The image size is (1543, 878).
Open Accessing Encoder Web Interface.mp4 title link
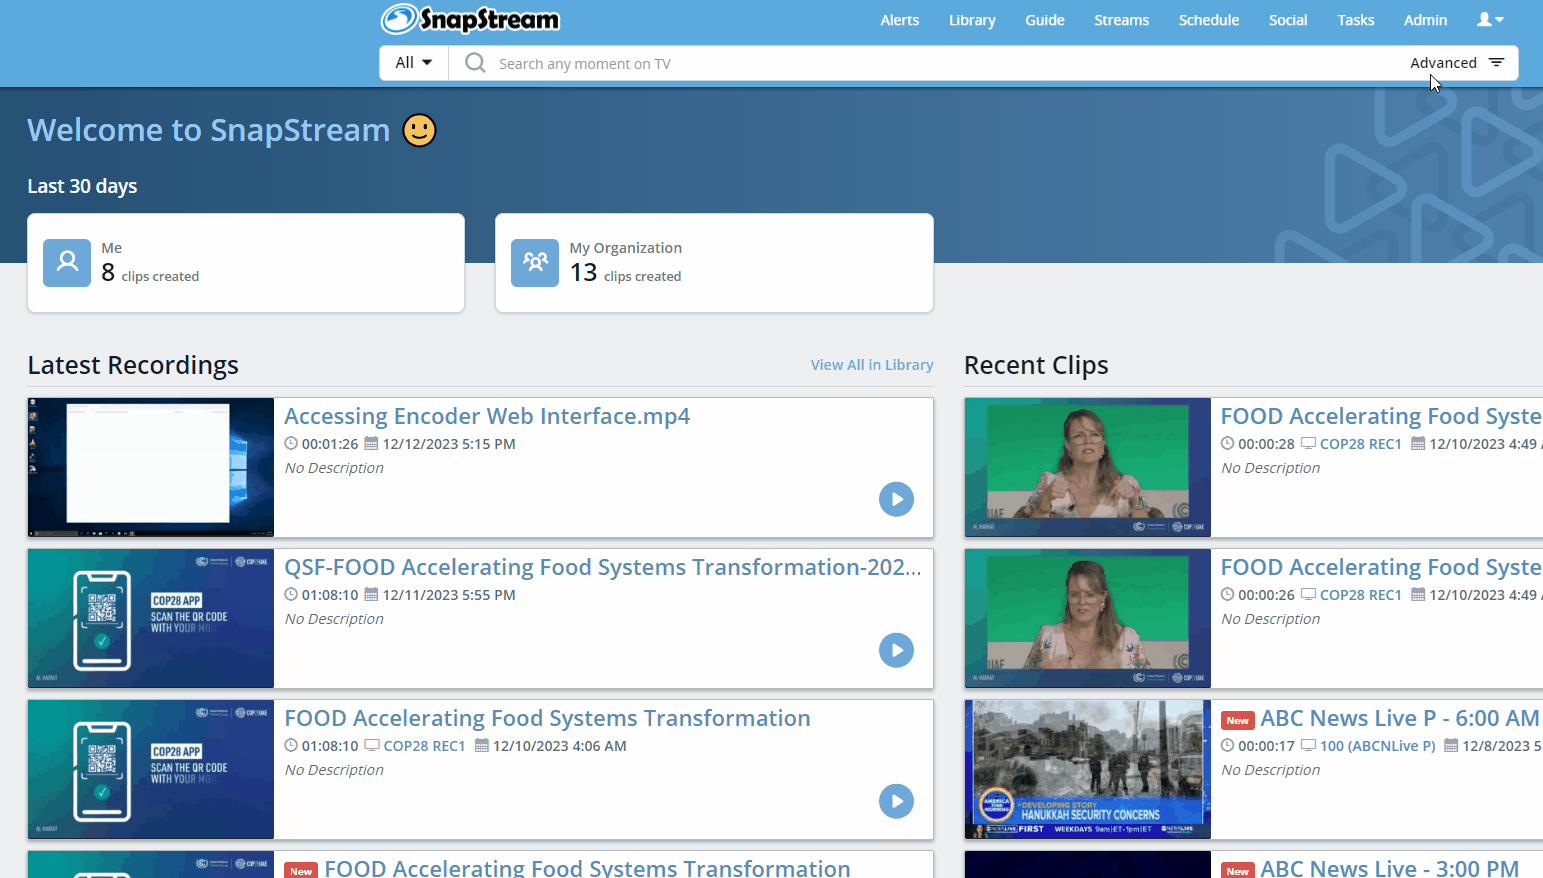(x=487, y=416)
